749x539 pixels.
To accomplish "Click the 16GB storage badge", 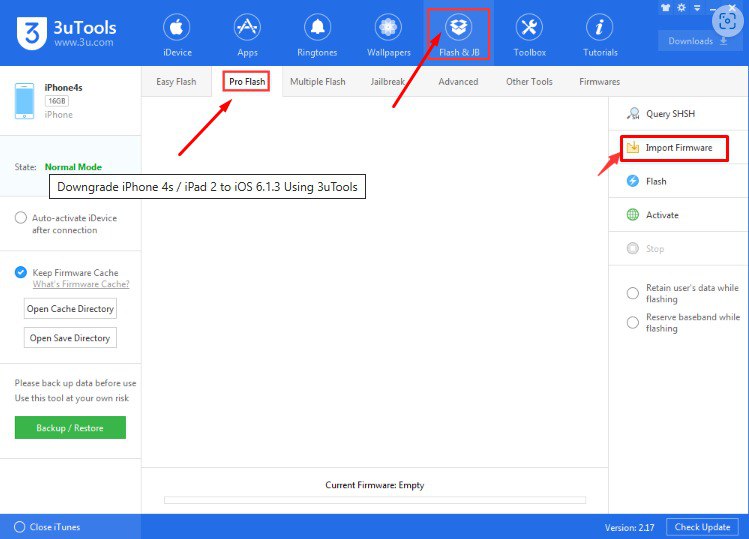I will [57, 101].
